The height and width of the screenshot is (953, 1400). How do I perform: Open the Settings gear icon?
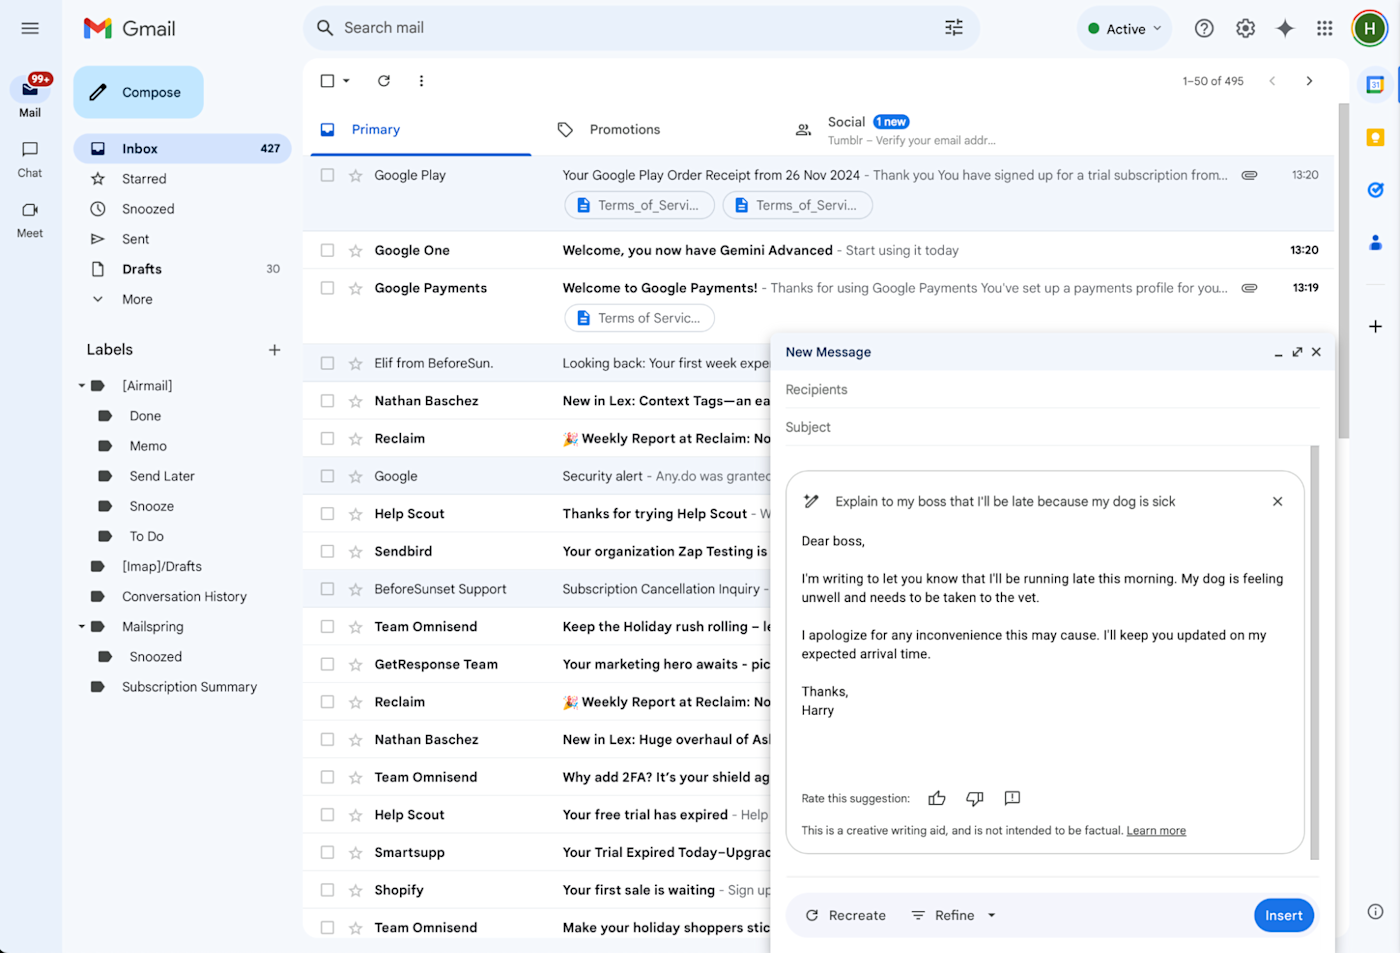tap(1245, 29)
